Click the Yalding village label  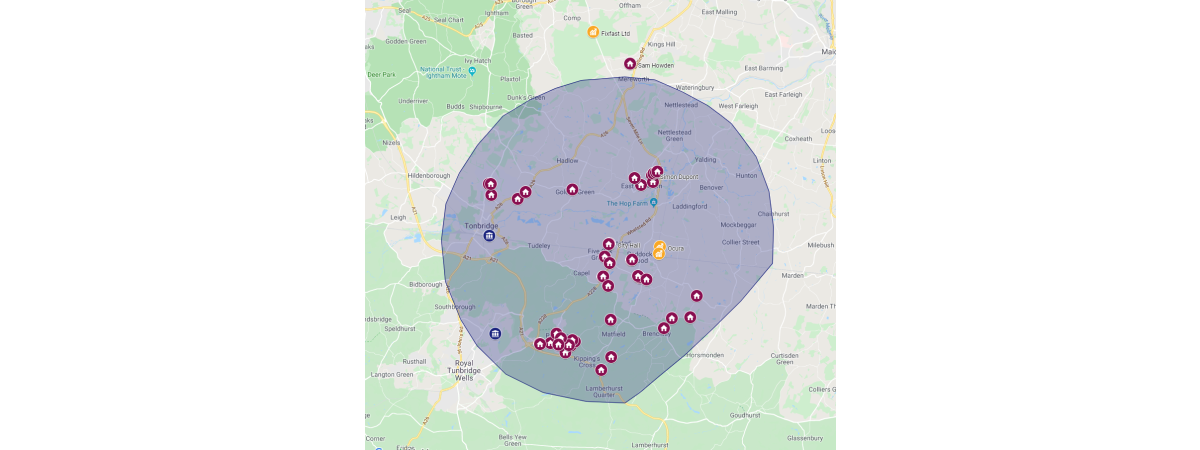(705, 159)
